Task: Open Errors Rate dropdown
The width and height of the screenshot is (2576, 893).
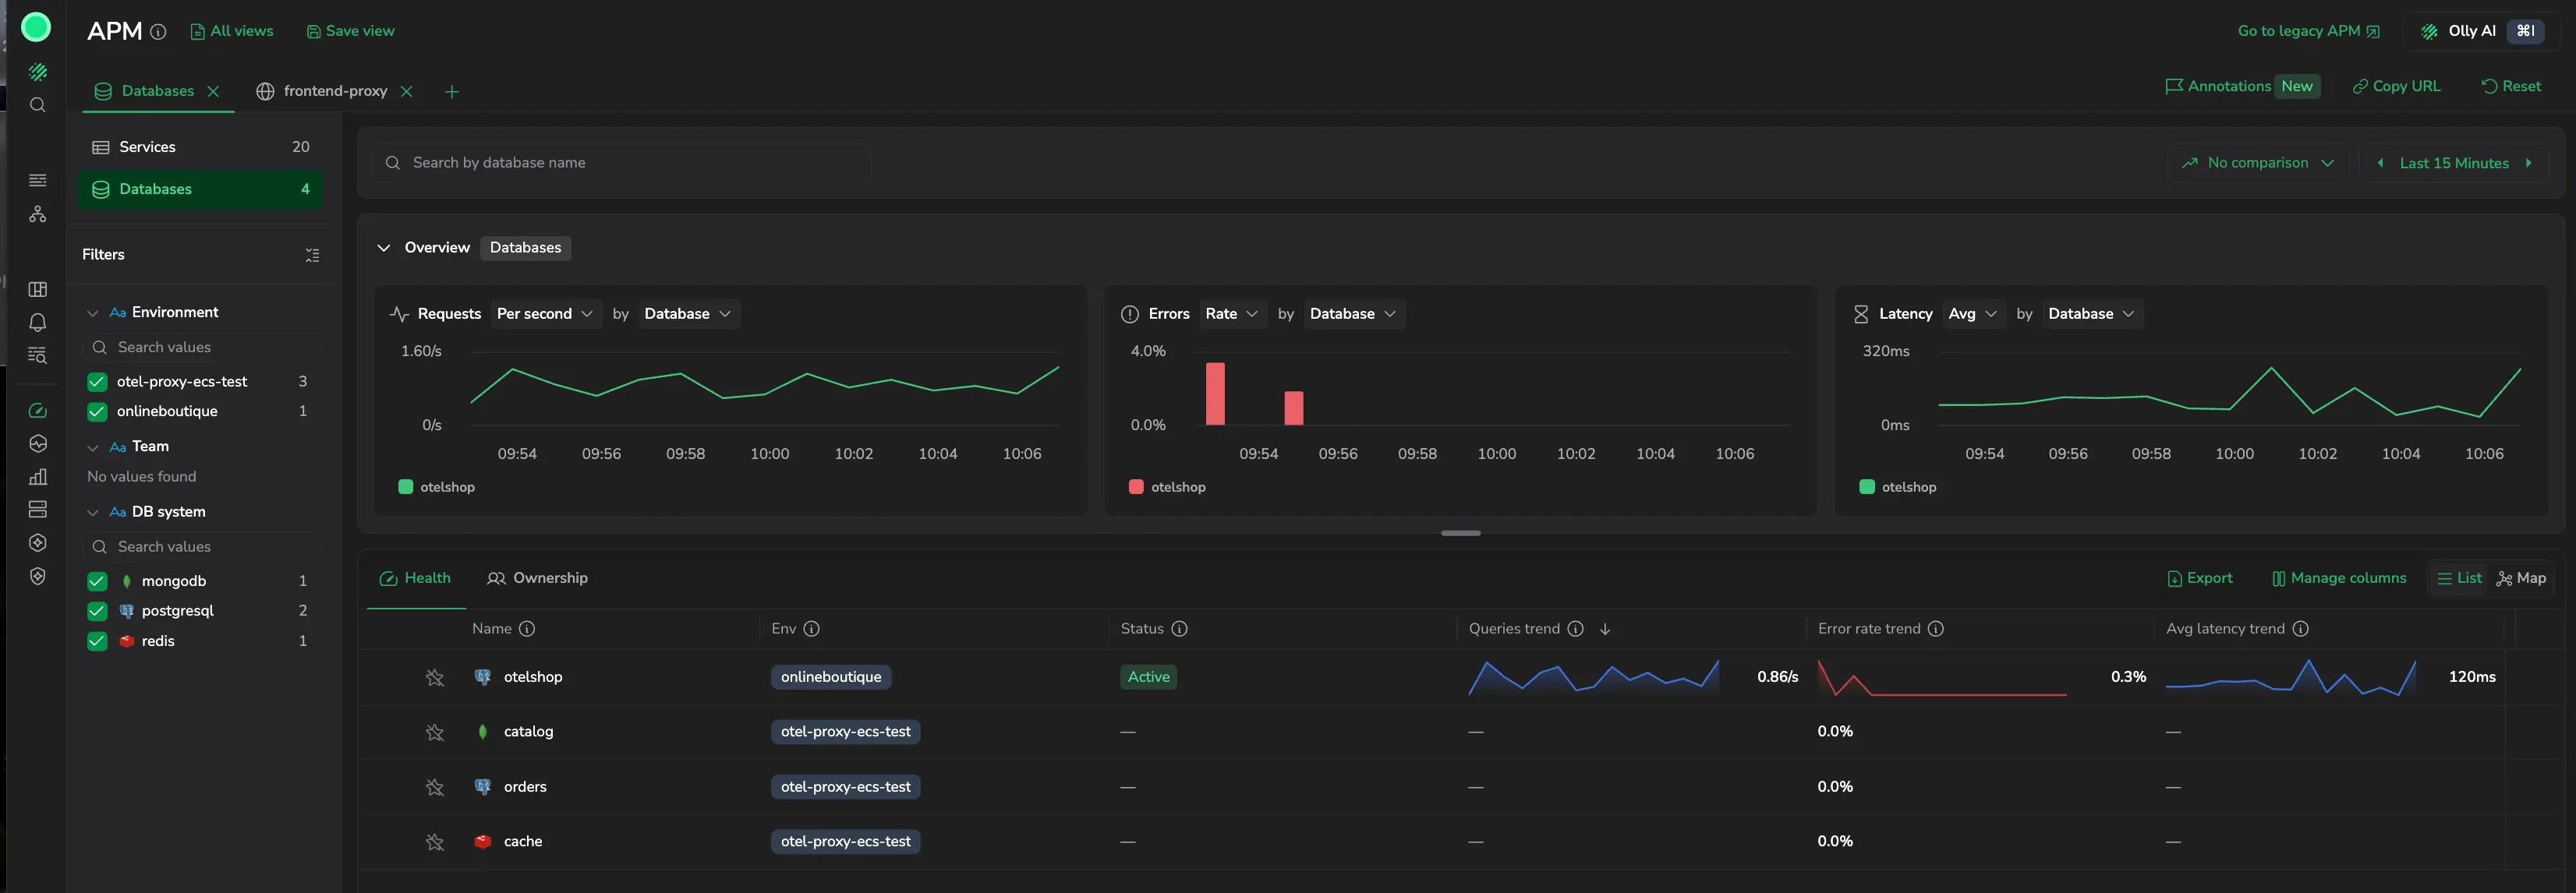Action: tap(1231, 314)
